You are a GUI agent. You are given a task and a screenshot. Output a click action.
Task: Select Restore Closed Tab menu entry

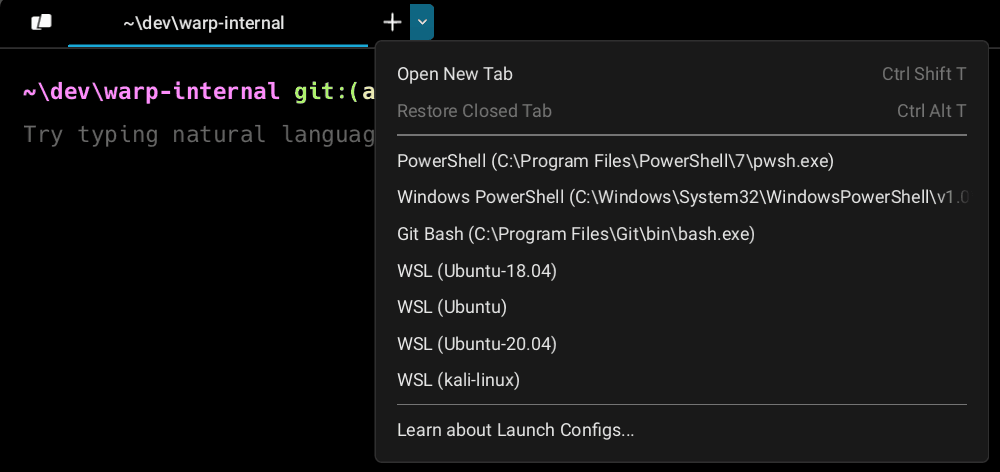(x=474, y=111)
